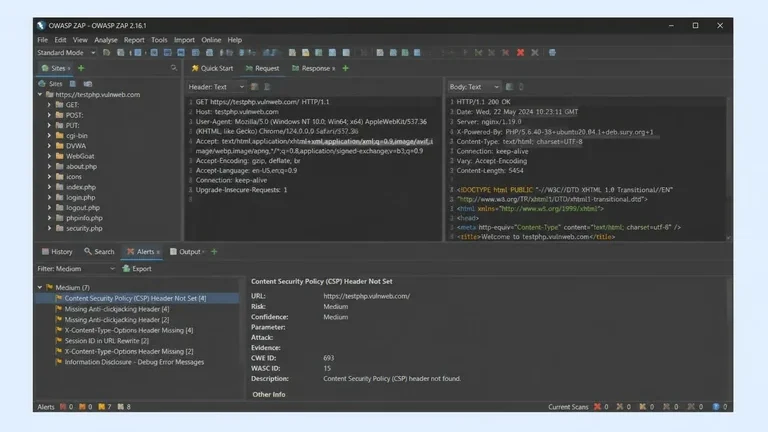Switch to the Search tab
The height and width of the screenshot is (432, 768).
click(x=99, y=251)
